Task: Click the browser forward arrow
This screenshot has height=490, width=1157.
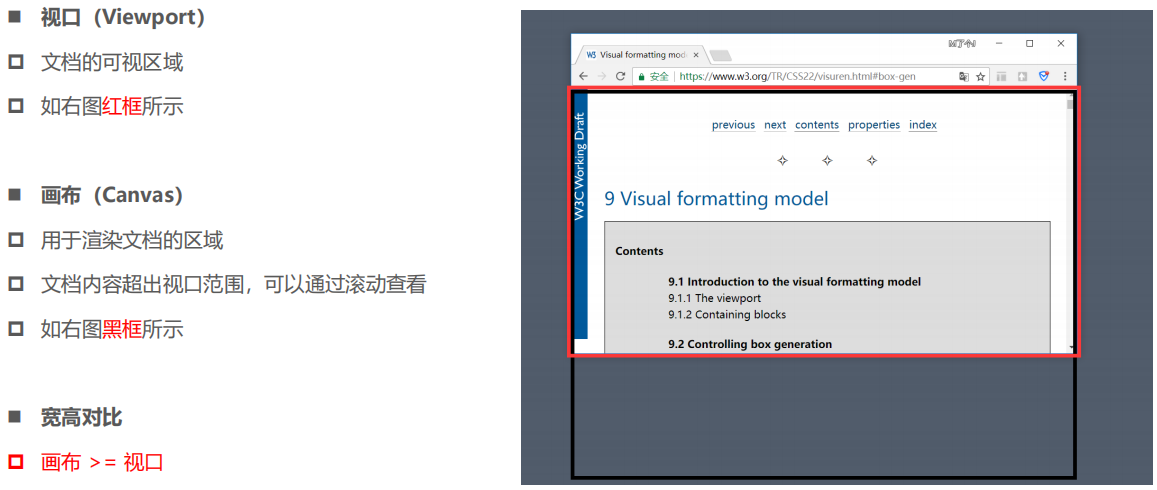Action: [602, 76]
